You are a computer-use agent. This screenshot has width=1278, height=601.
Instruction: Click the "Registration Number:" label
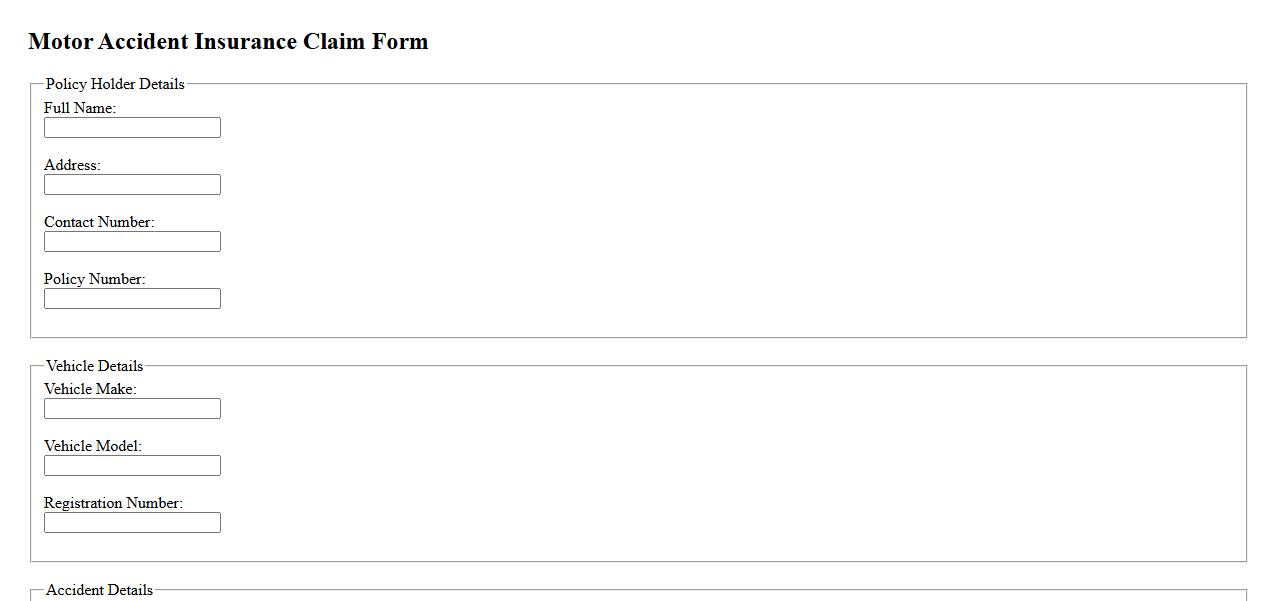point(113,503)
